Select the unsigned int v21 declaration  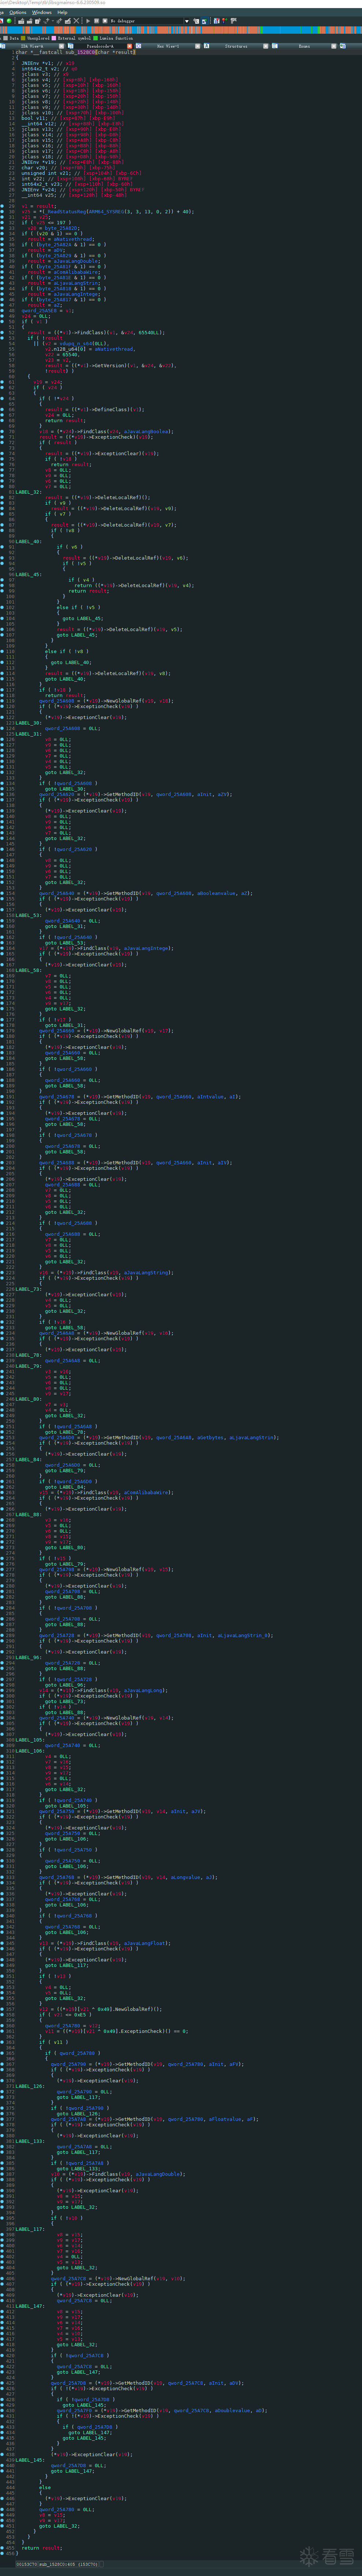tap(80, 173)
